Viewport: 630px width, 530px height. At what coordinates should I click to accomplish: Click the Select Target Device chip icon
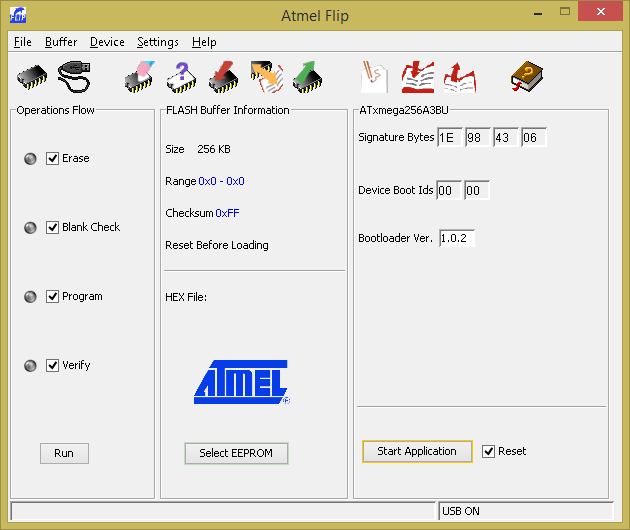click(x=32, y=76)
